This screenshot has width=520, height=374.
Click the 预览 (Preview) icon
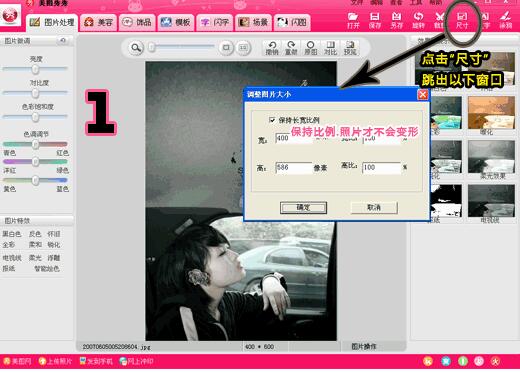click(x=350, y=48)
